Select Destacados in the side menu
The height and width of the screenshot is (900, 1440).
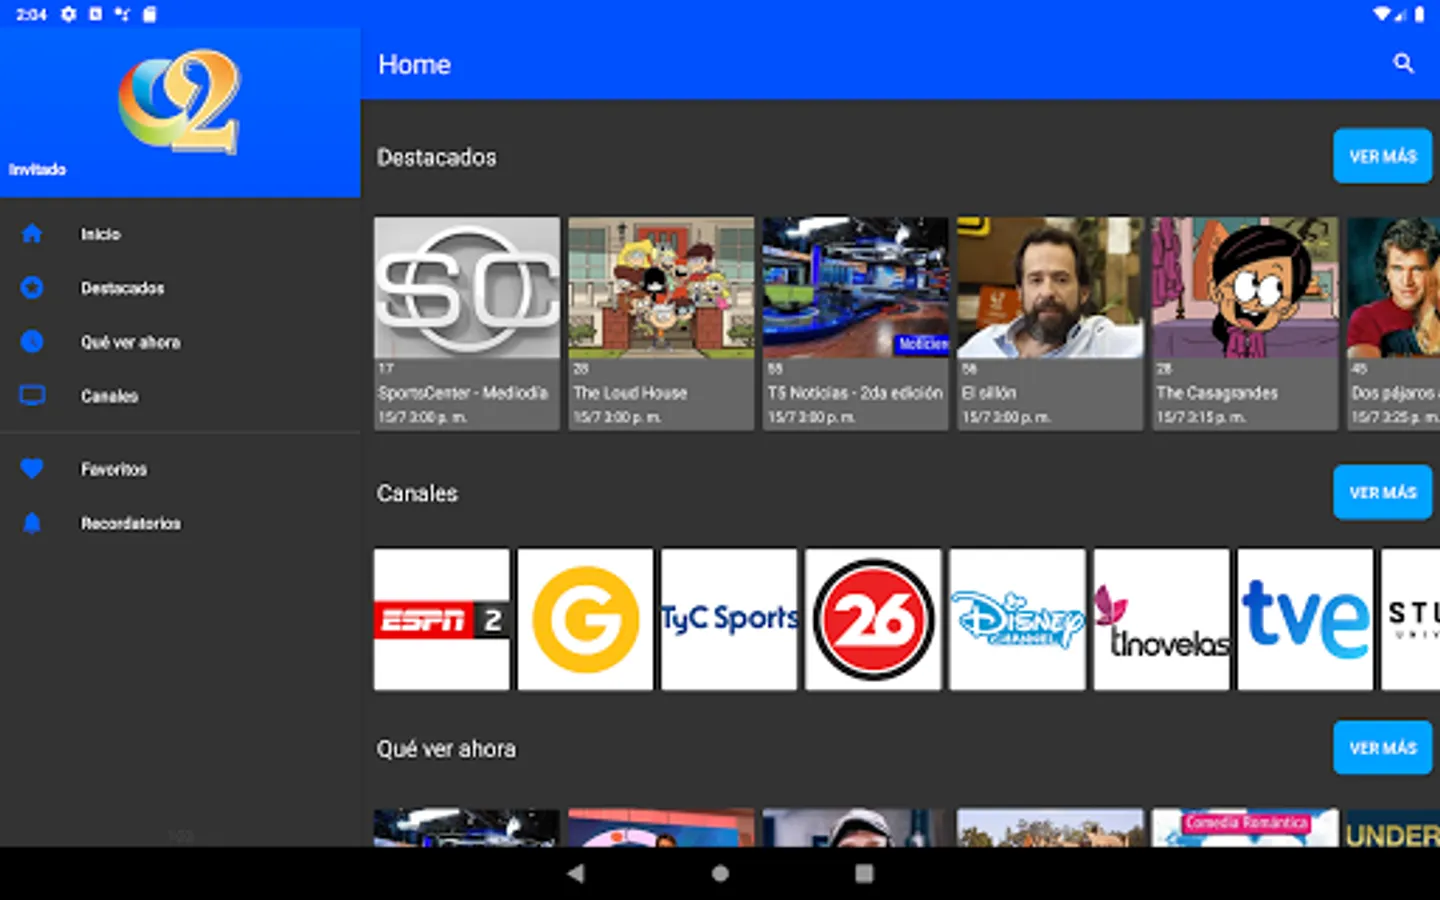[x=180, y=288]
